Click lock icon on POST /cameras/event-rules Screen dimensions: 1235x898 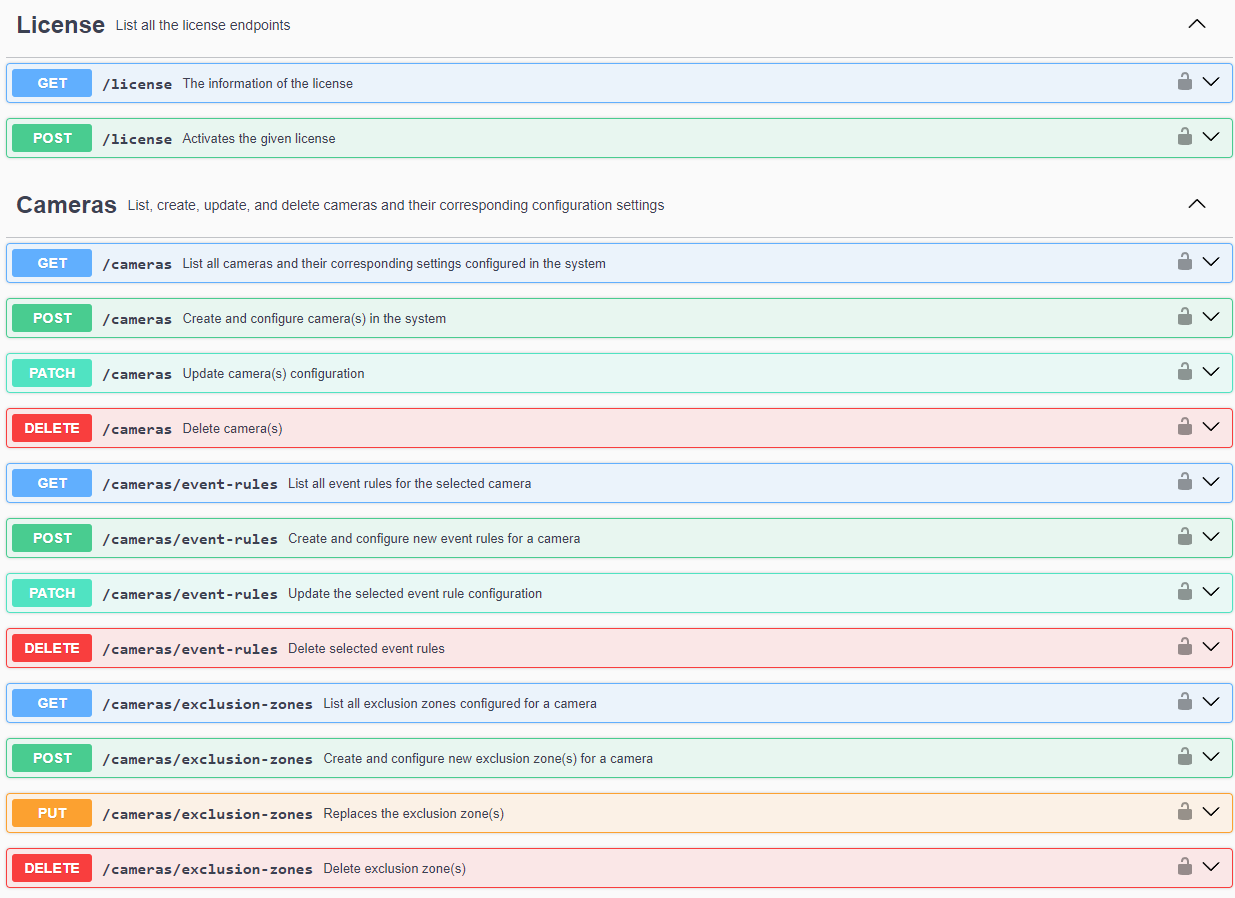(1185, 537)
